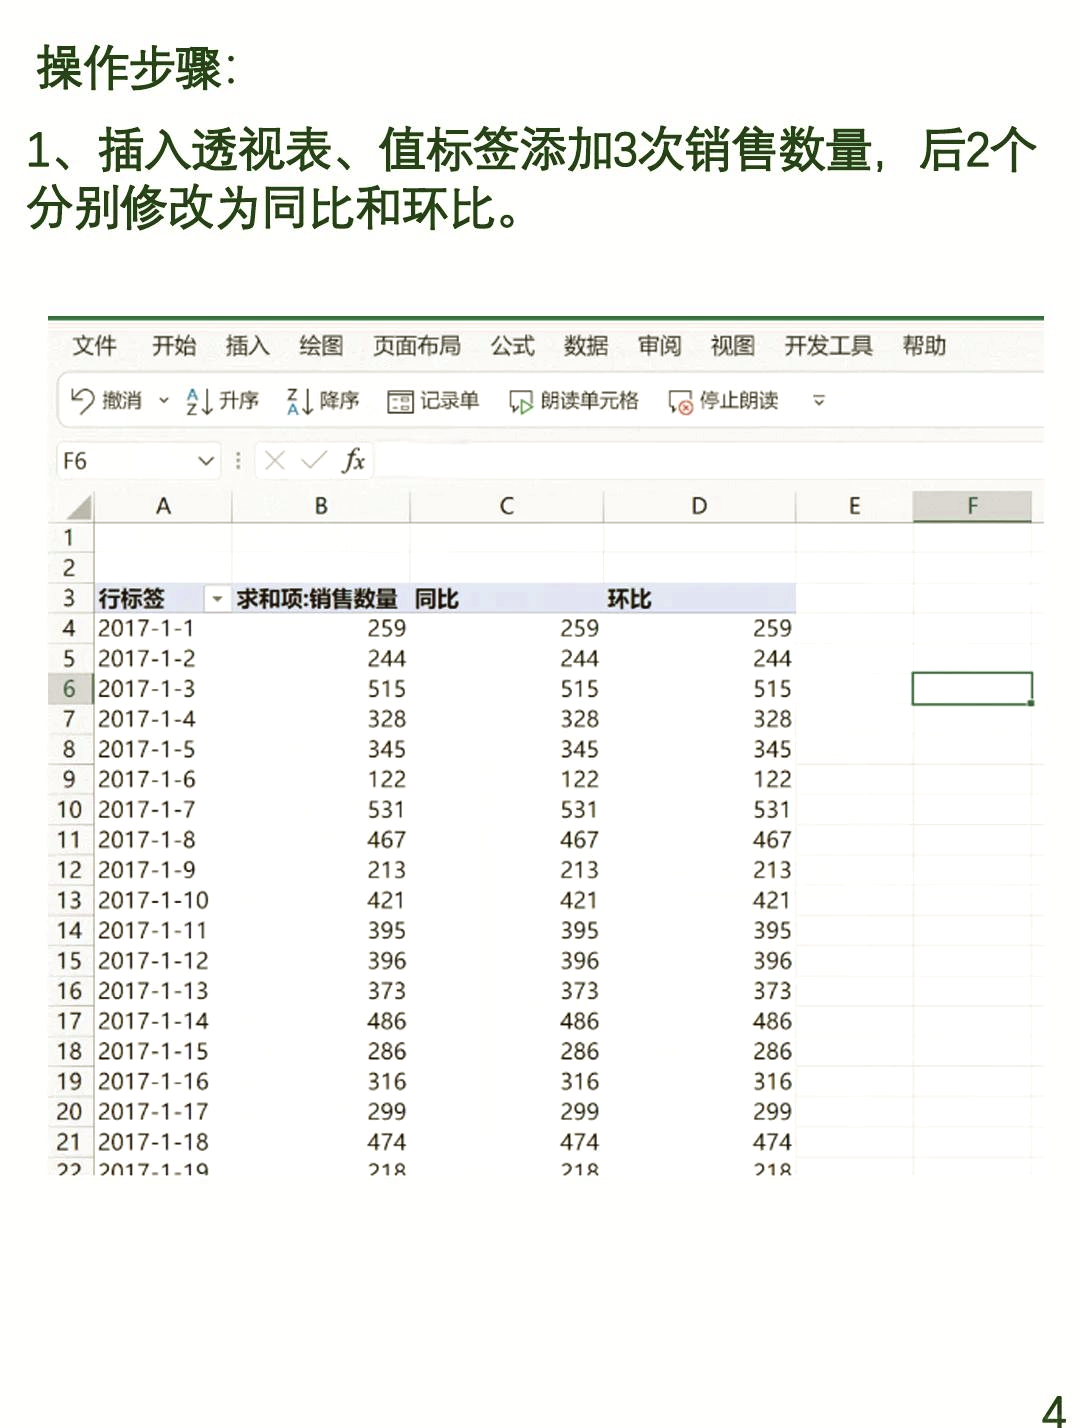Select the active cell F6

click(x=972, y=689)
